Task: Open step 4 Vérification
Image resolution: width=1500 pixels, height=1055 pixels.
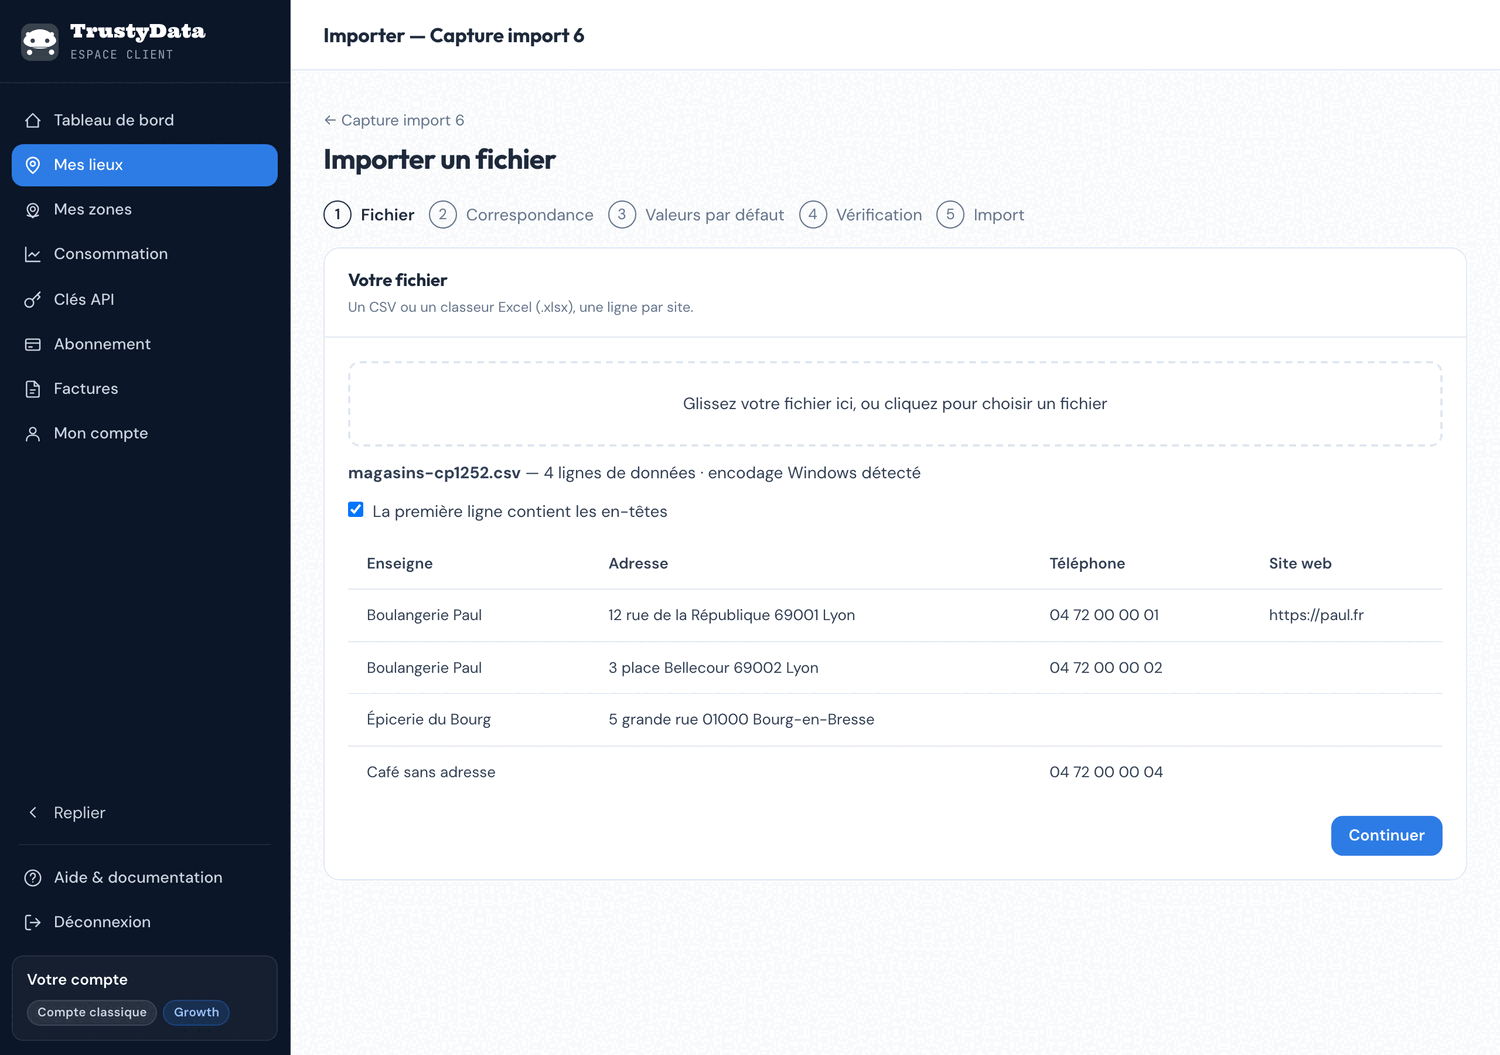Action: pos(861,215)
